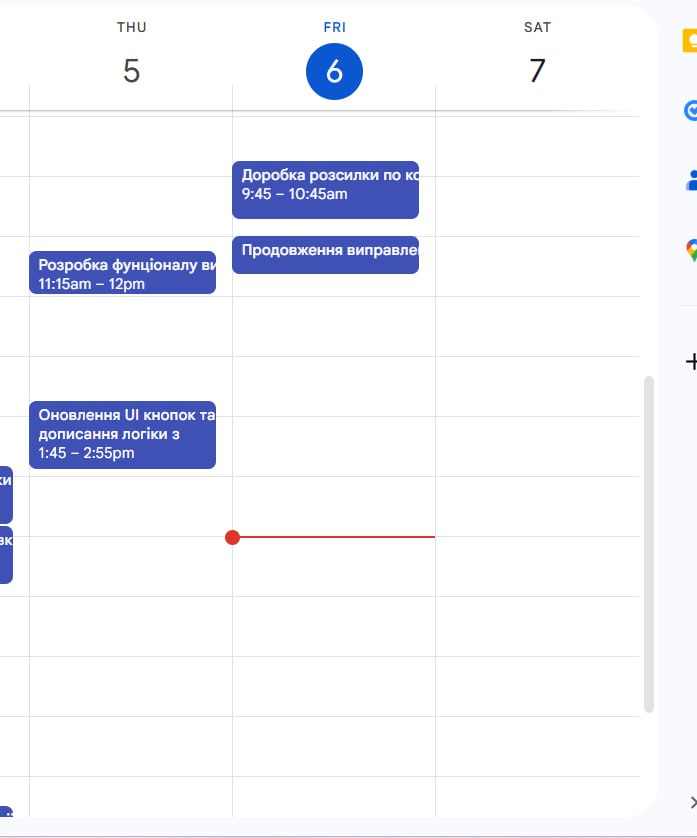Click the plus icon to get add-ons
The image size is (697, 838).
click(690, 362)
